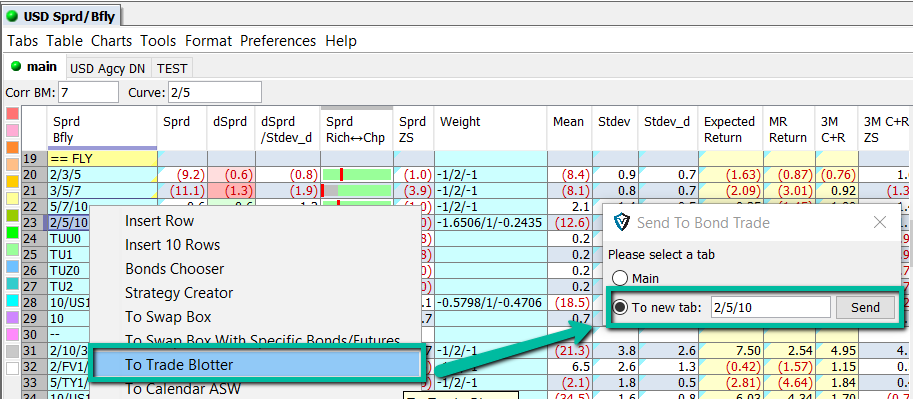Open the Preferences menu
Screen dimensions: 913x399
[278, 41]
